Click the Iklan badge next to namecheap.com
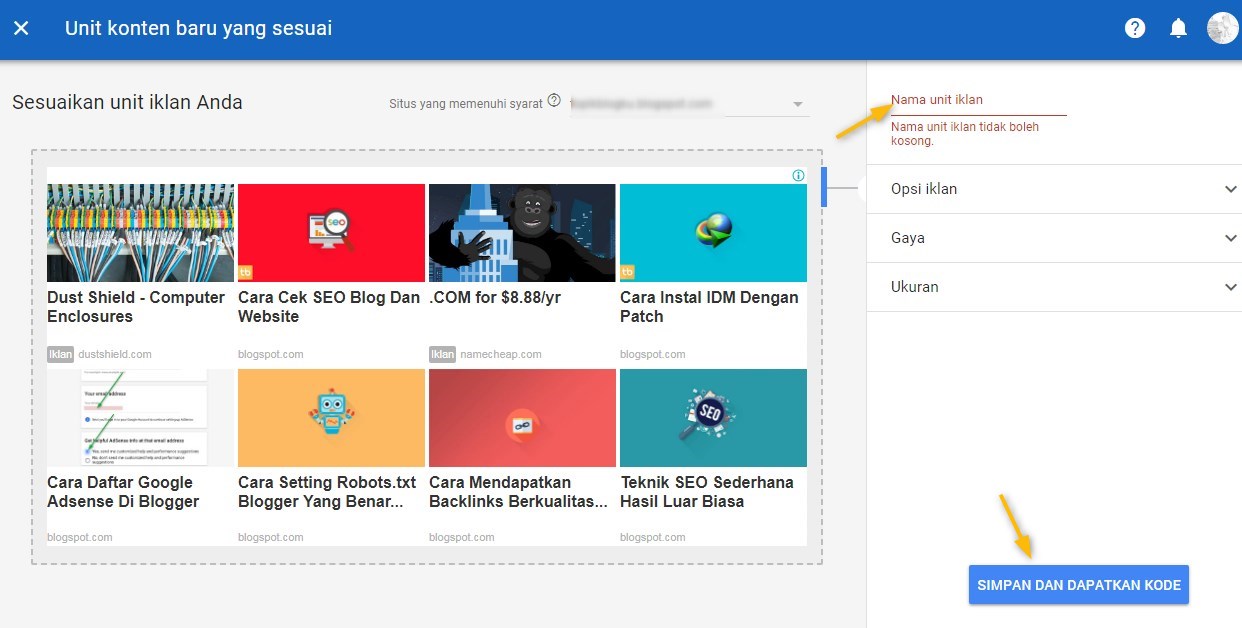Viewport: 1242px width, 628px height. (442, 354)
